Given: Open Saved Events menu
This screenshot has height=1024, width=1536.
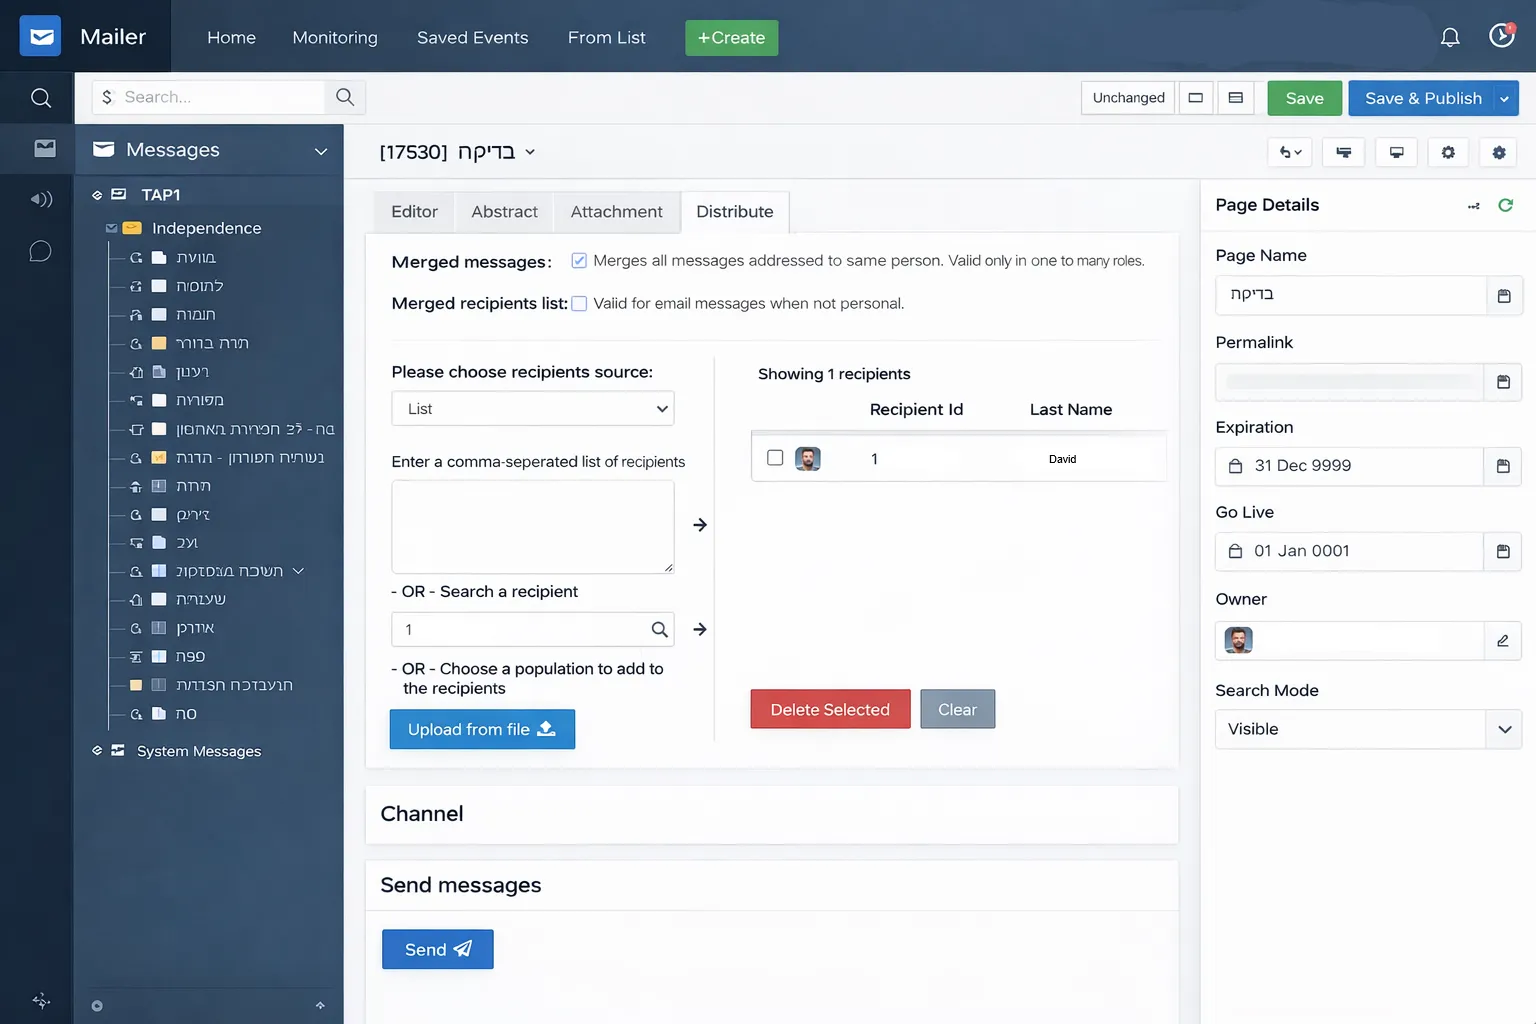Looking at the screenshot, I should (473, 37).
